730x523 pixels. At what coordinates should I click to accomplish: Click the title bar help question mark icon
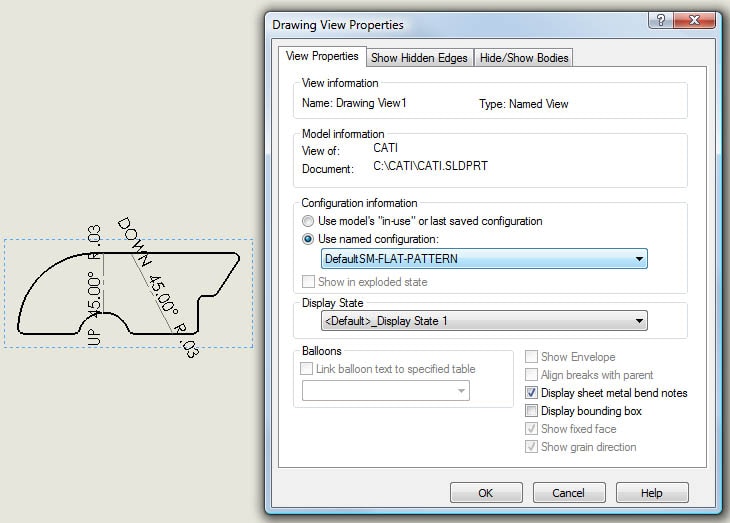click(x=660, y=21)
